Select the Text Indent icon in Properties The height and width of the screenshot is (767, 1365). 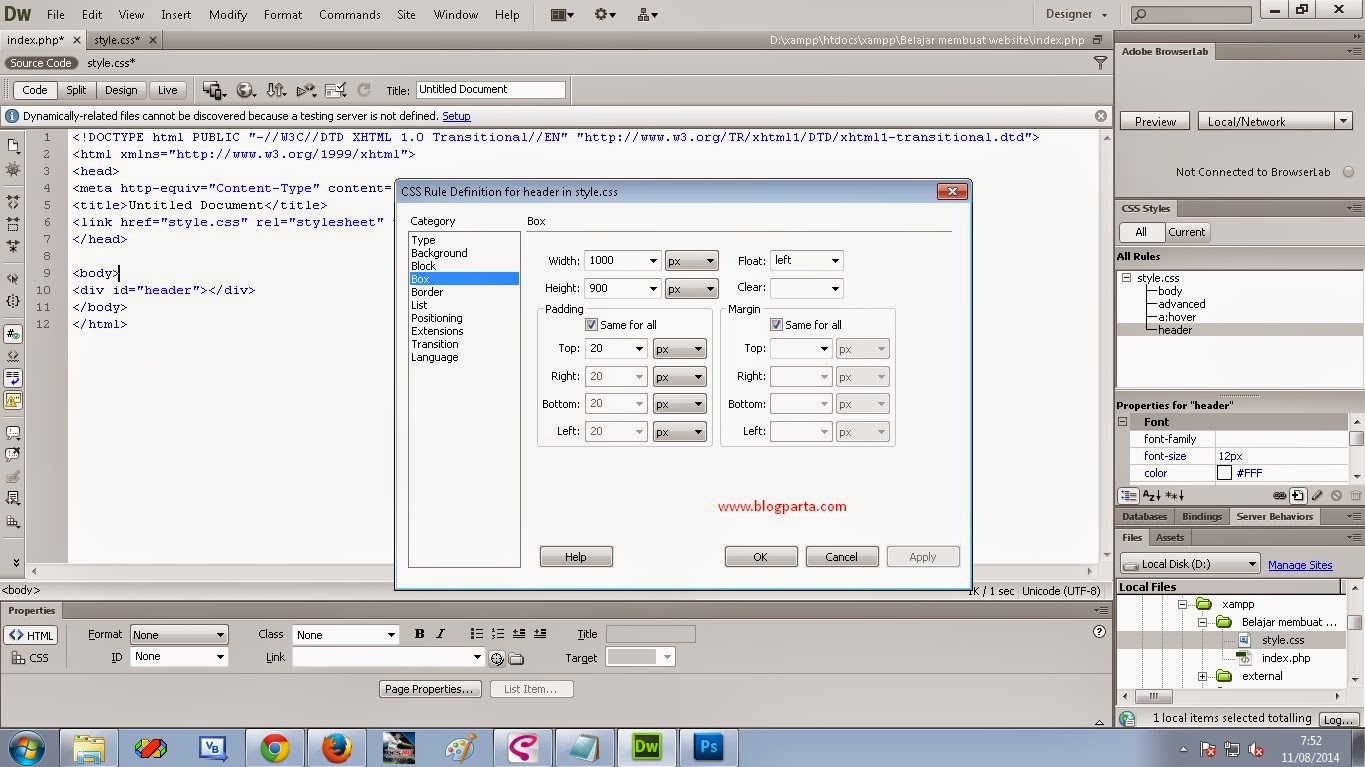(540, 633)
